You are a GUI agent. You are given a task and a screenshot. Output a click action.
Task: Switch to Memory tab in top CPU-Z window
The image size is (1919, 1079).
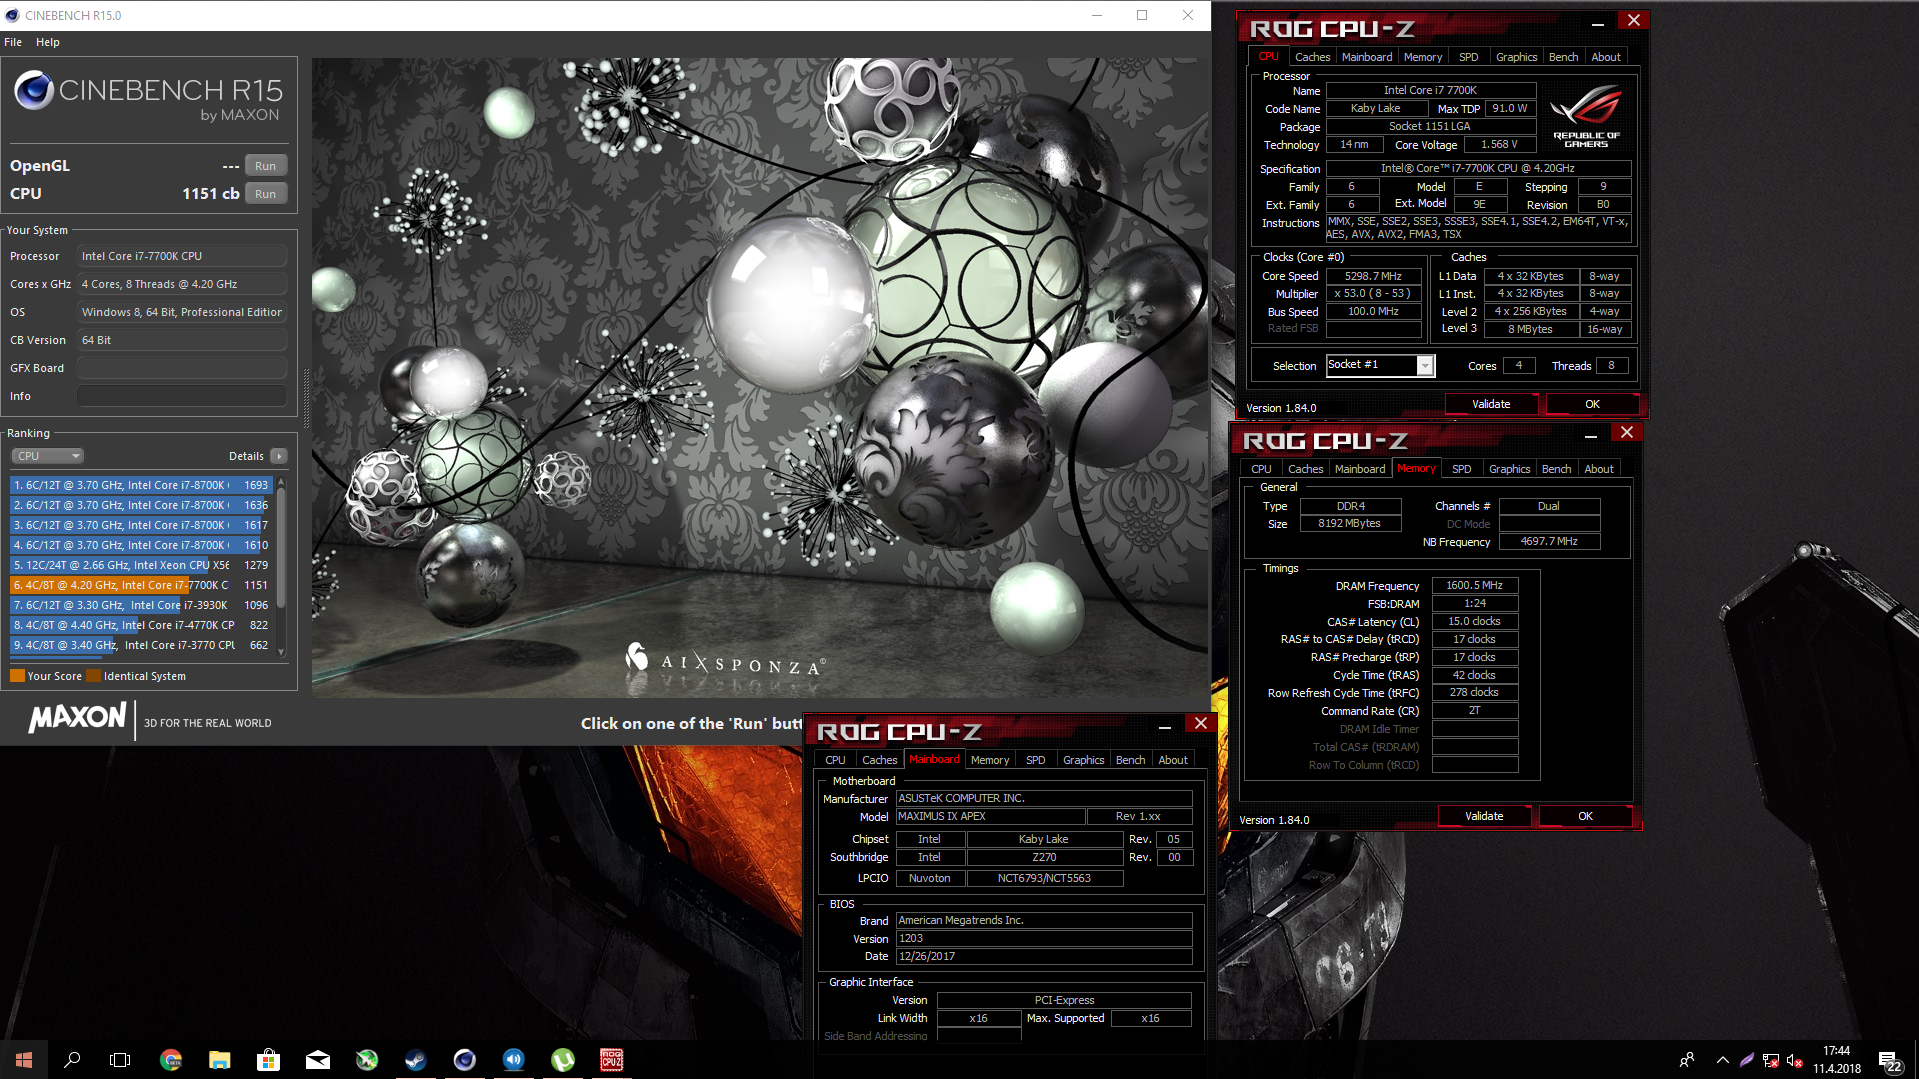click(1422, 57)
